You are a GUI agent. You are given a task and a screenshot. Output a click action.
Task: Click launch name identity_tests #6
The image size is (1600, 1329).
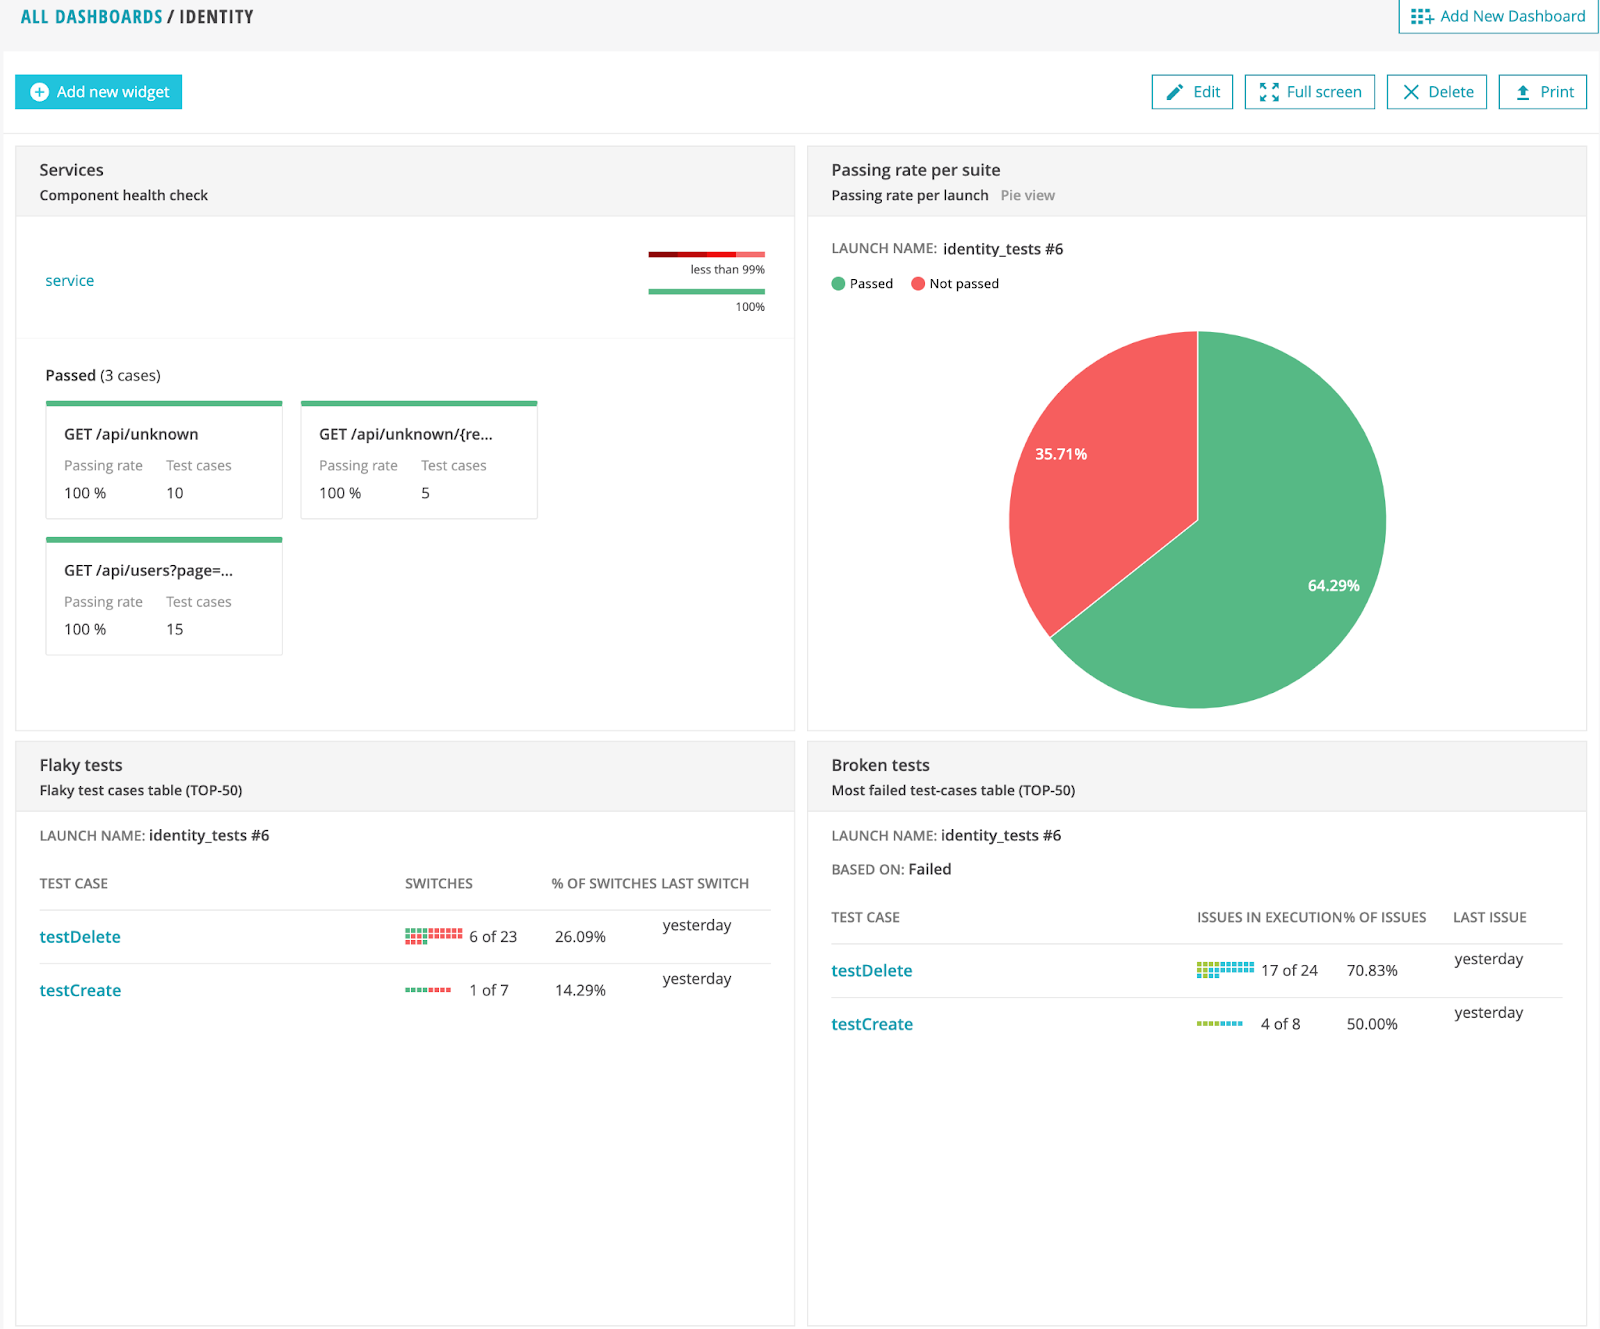(x=1003, y=249)
